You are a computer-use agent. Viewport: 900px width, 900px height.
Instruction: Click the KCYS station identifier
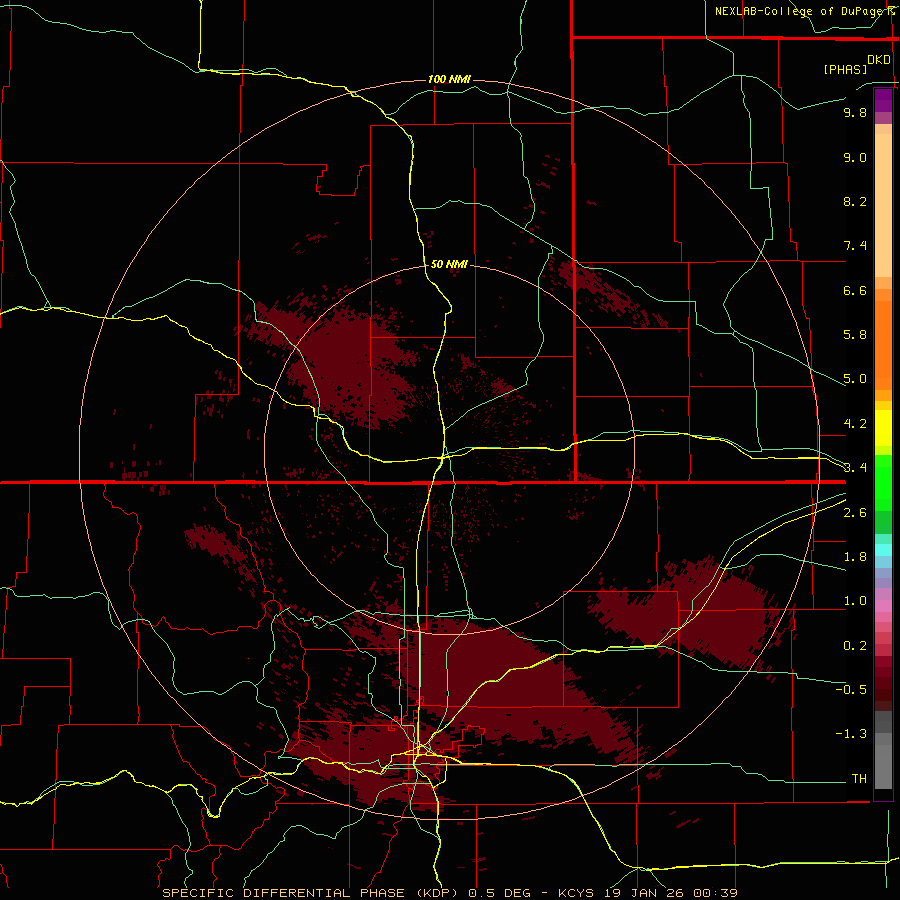(x=574, y=893)
